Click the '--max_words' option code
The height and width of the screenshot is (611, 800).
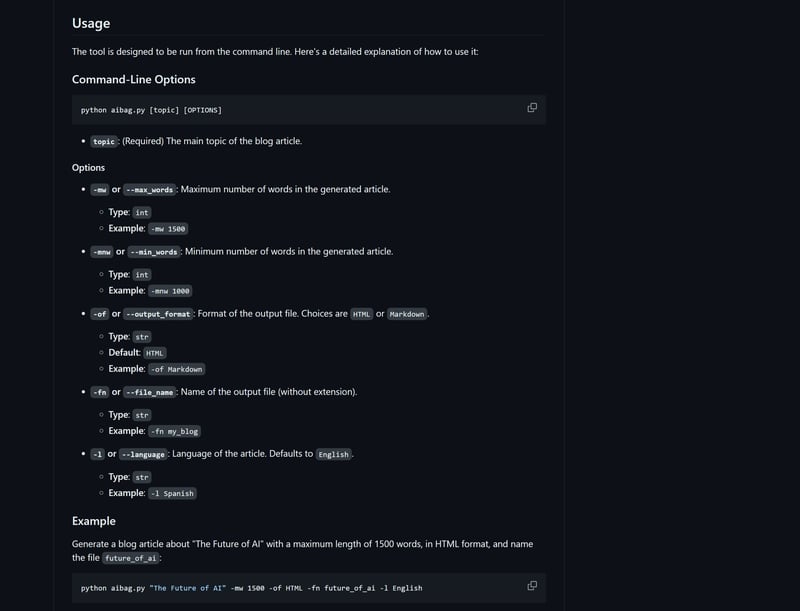click(150, 190)
